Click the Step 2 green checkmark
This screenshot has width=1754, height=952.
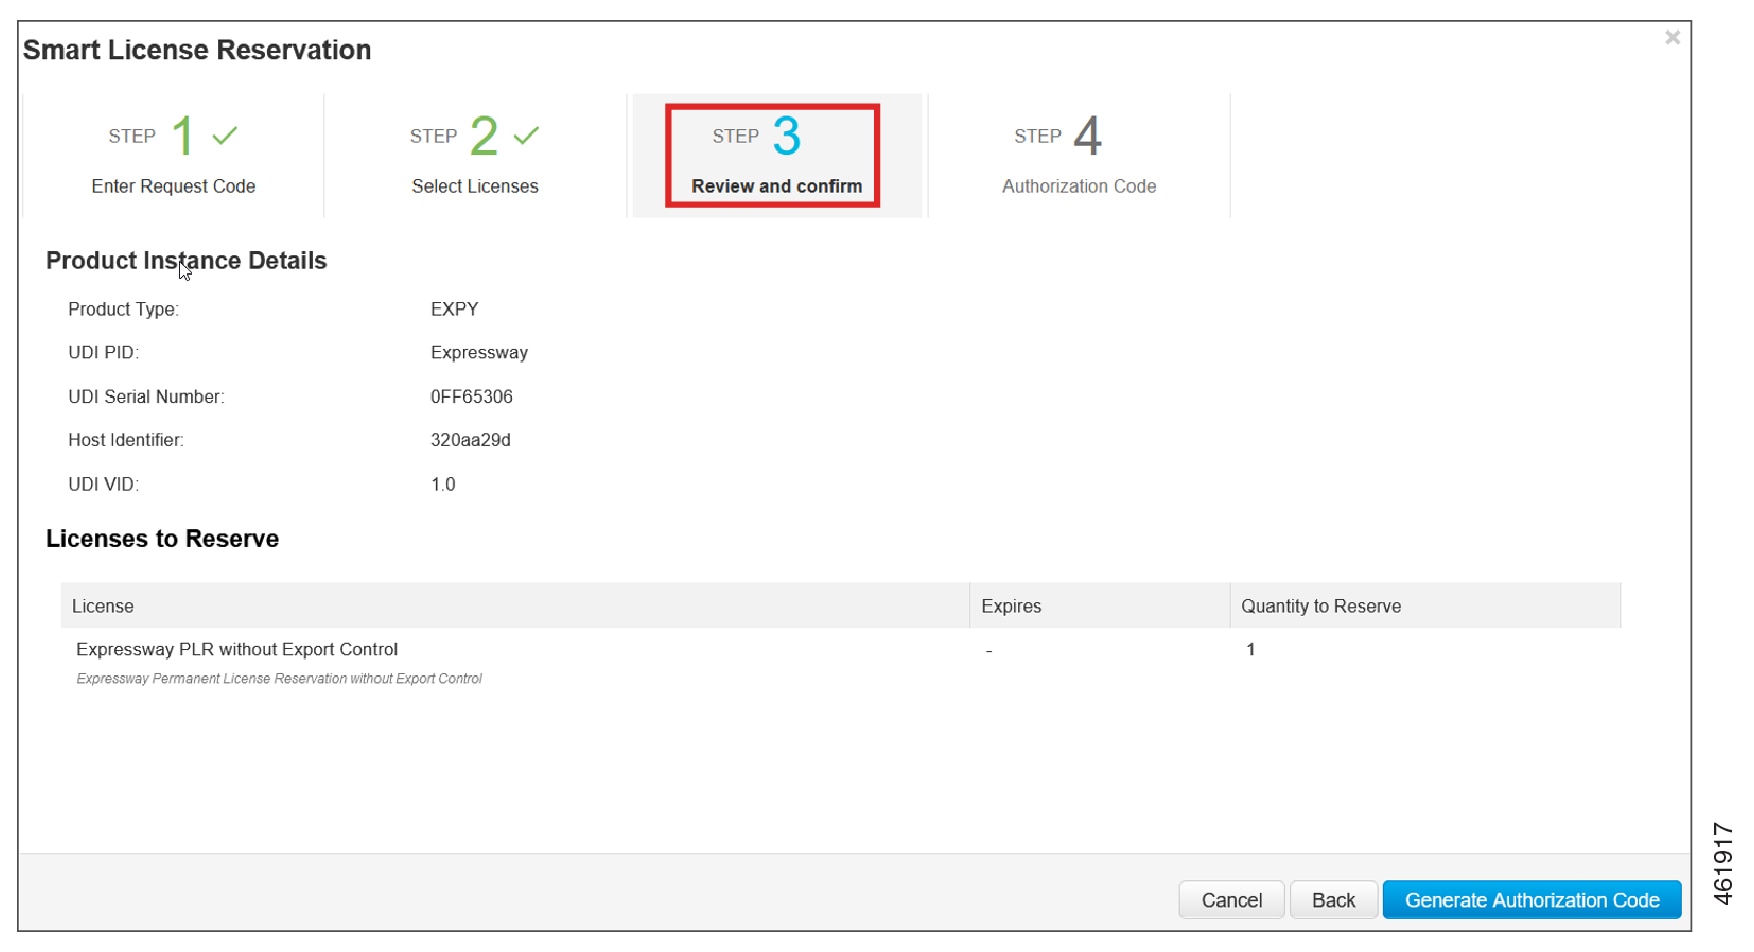(x=526, y=135)
